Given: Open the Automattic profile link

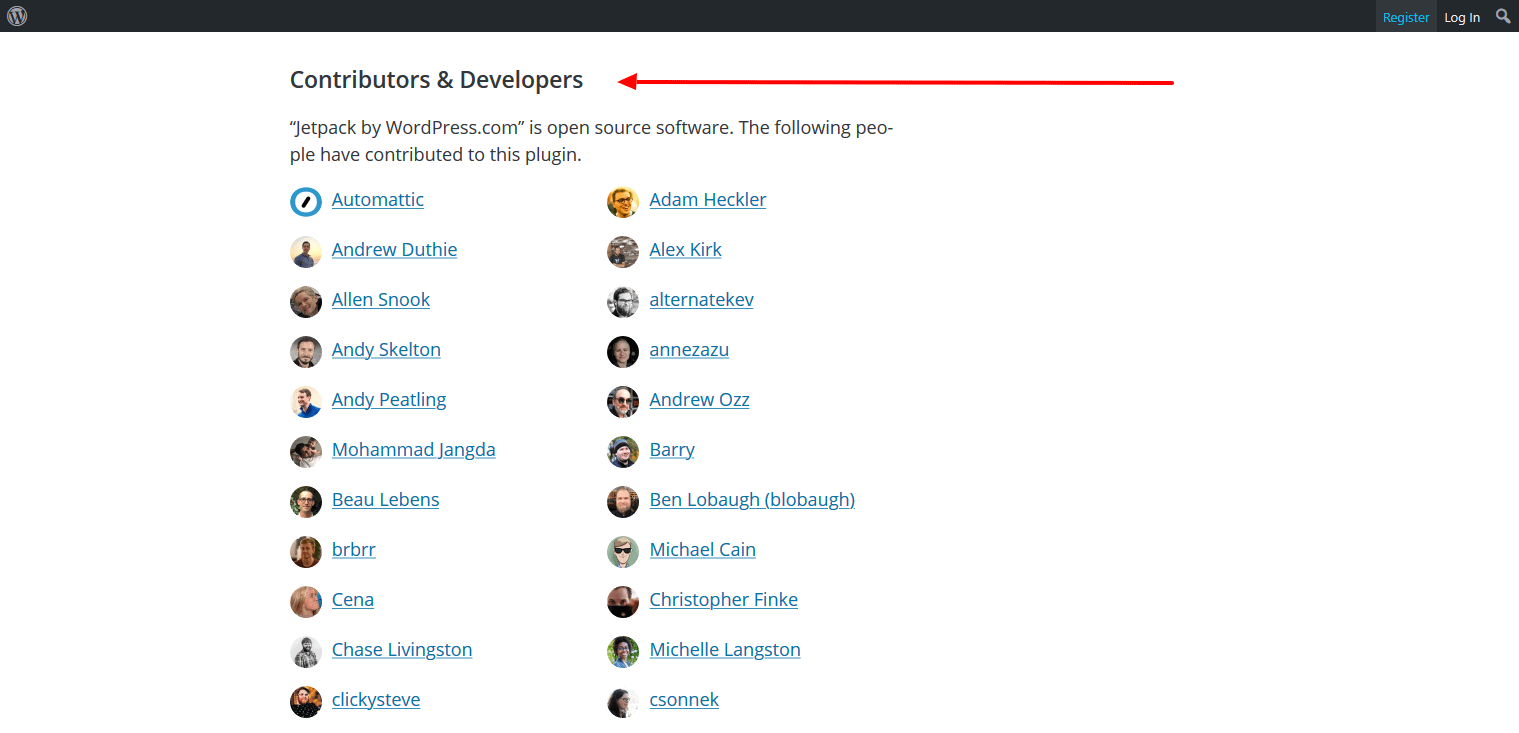Looking at the screenshot, I should click(378, 199).
